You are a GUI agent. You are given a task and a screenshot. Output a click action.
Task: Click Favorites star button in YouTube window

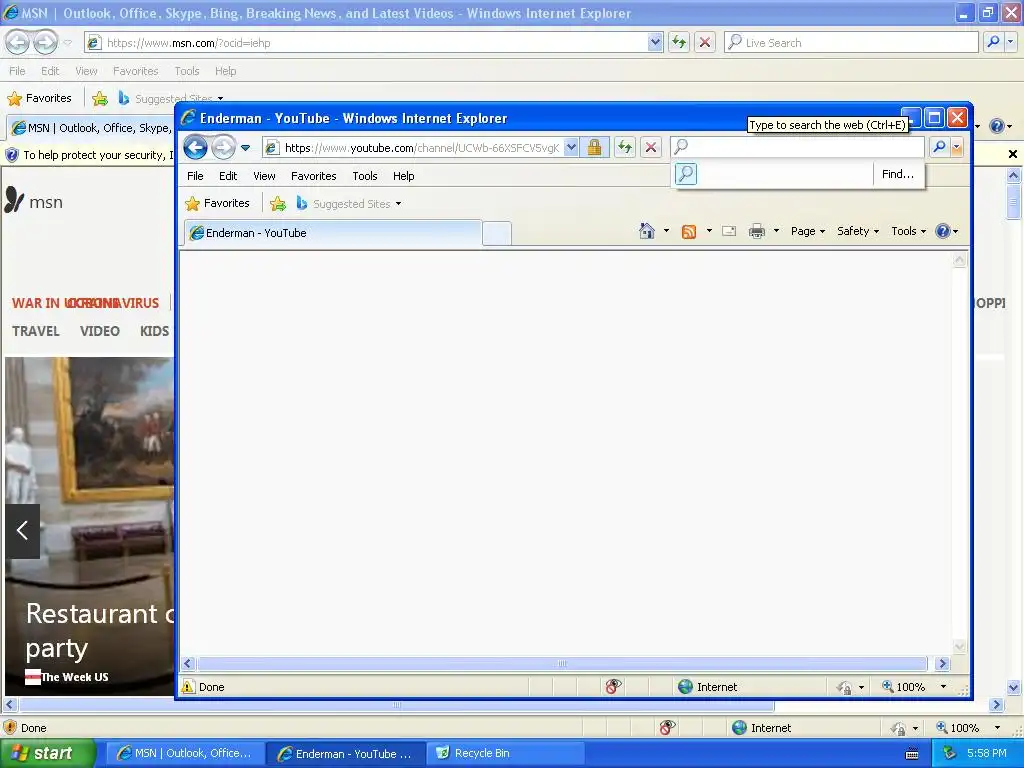217,203
